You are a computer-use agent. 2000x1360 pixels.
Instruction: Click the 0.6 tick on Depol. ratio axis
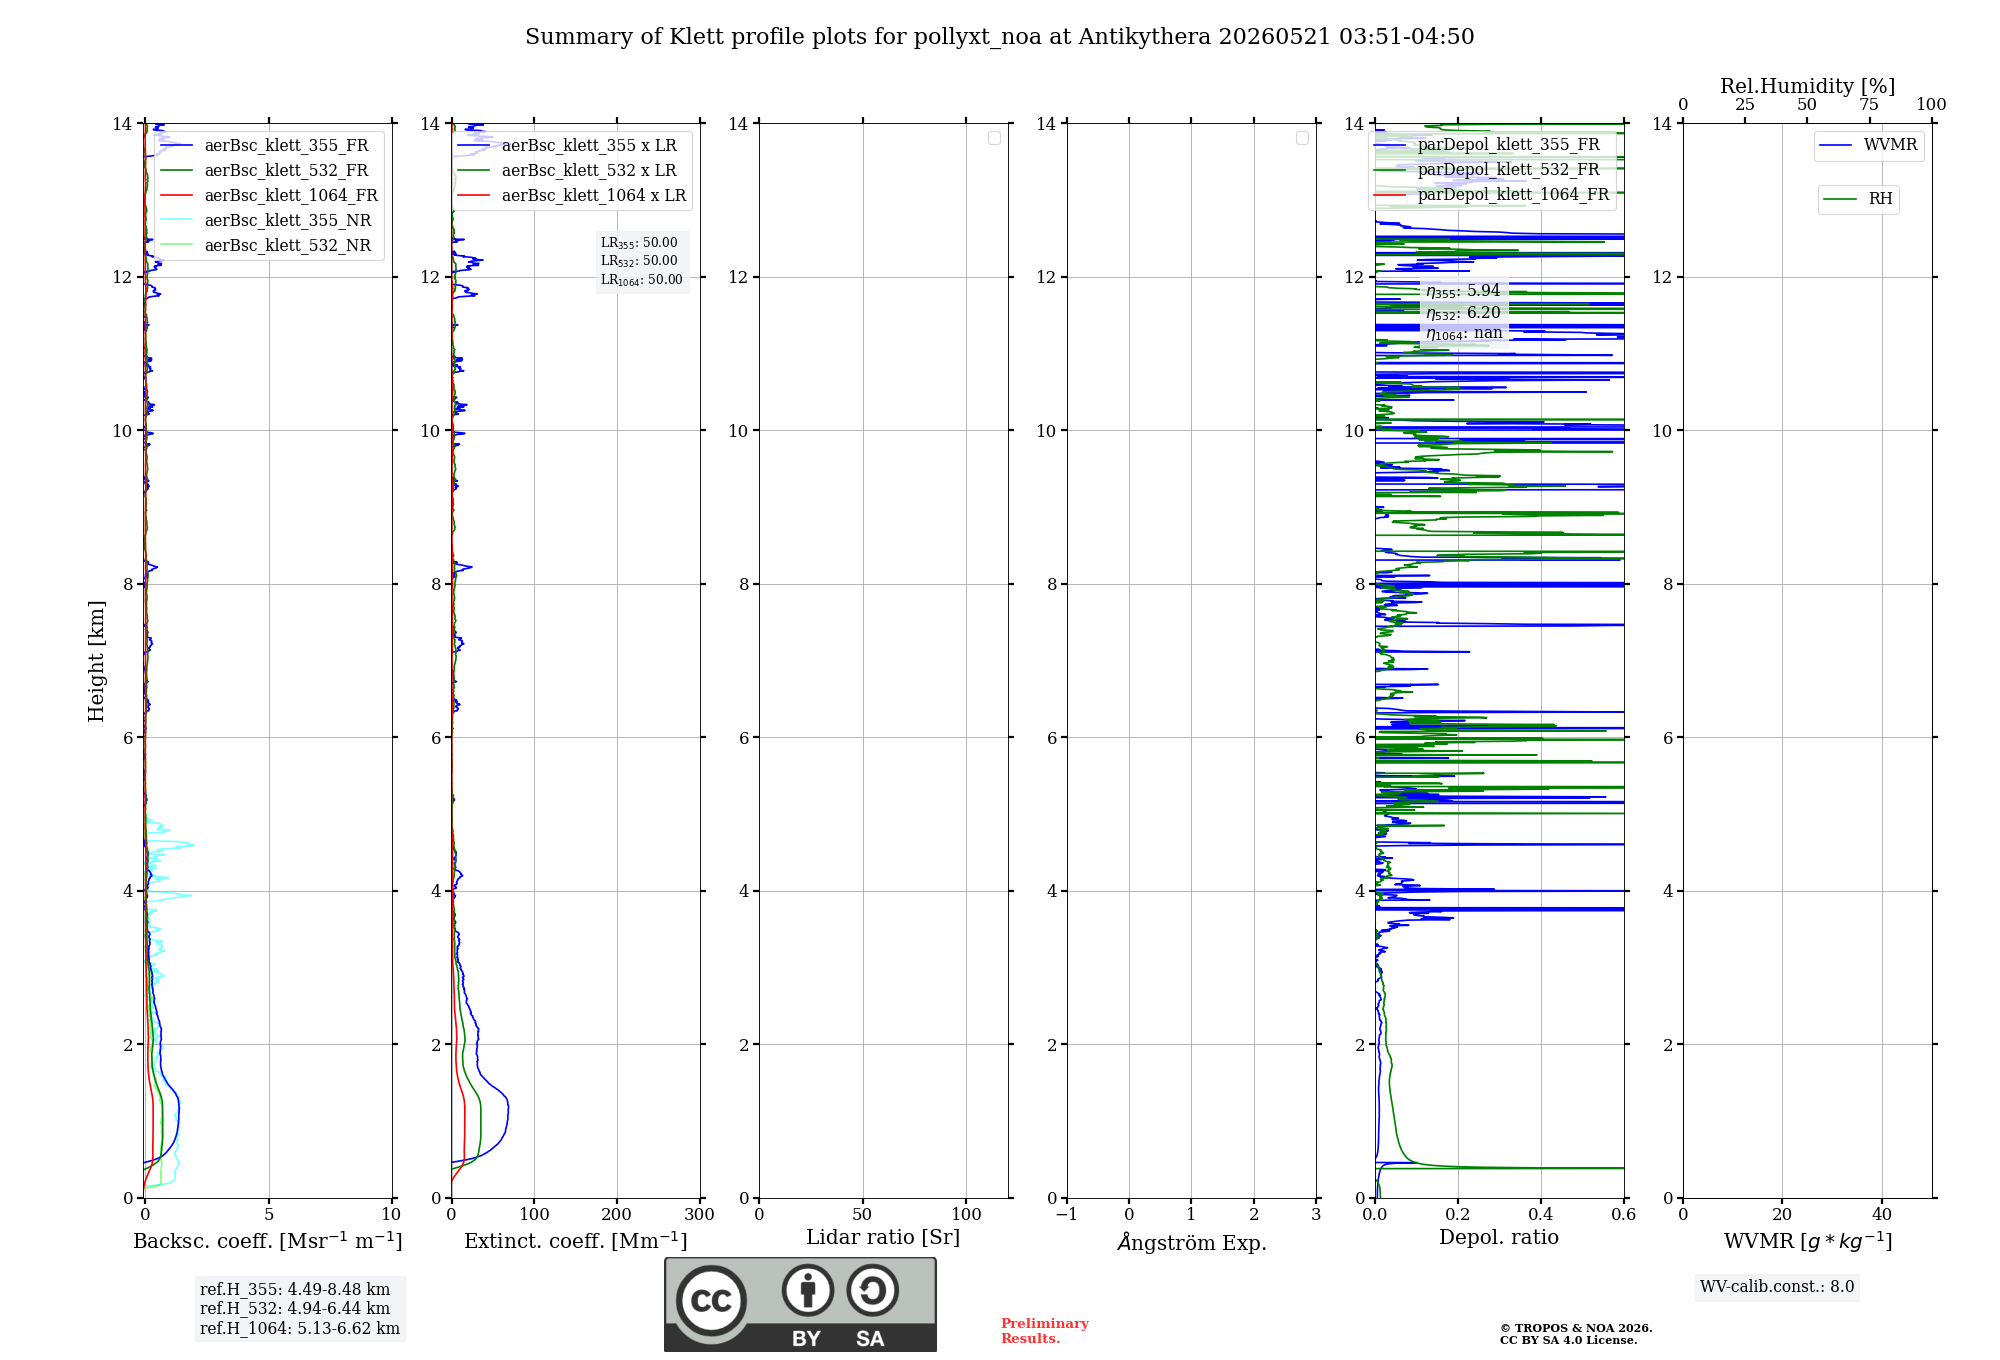[1623, 1215]
